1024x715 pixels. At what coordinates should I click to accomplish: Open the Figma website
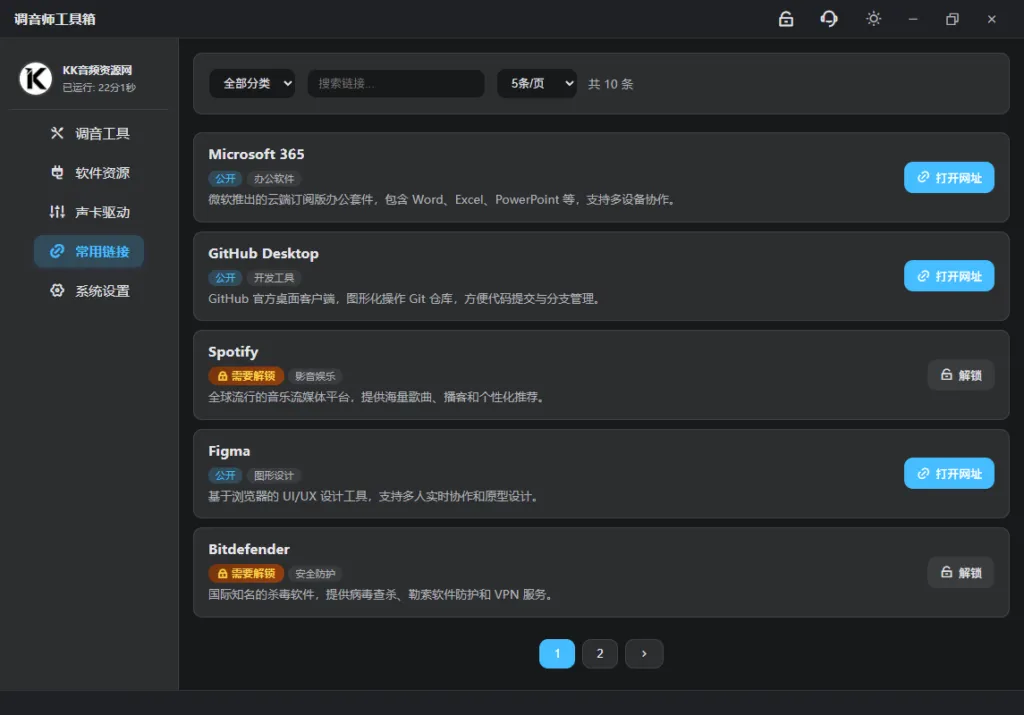(949, 474)
